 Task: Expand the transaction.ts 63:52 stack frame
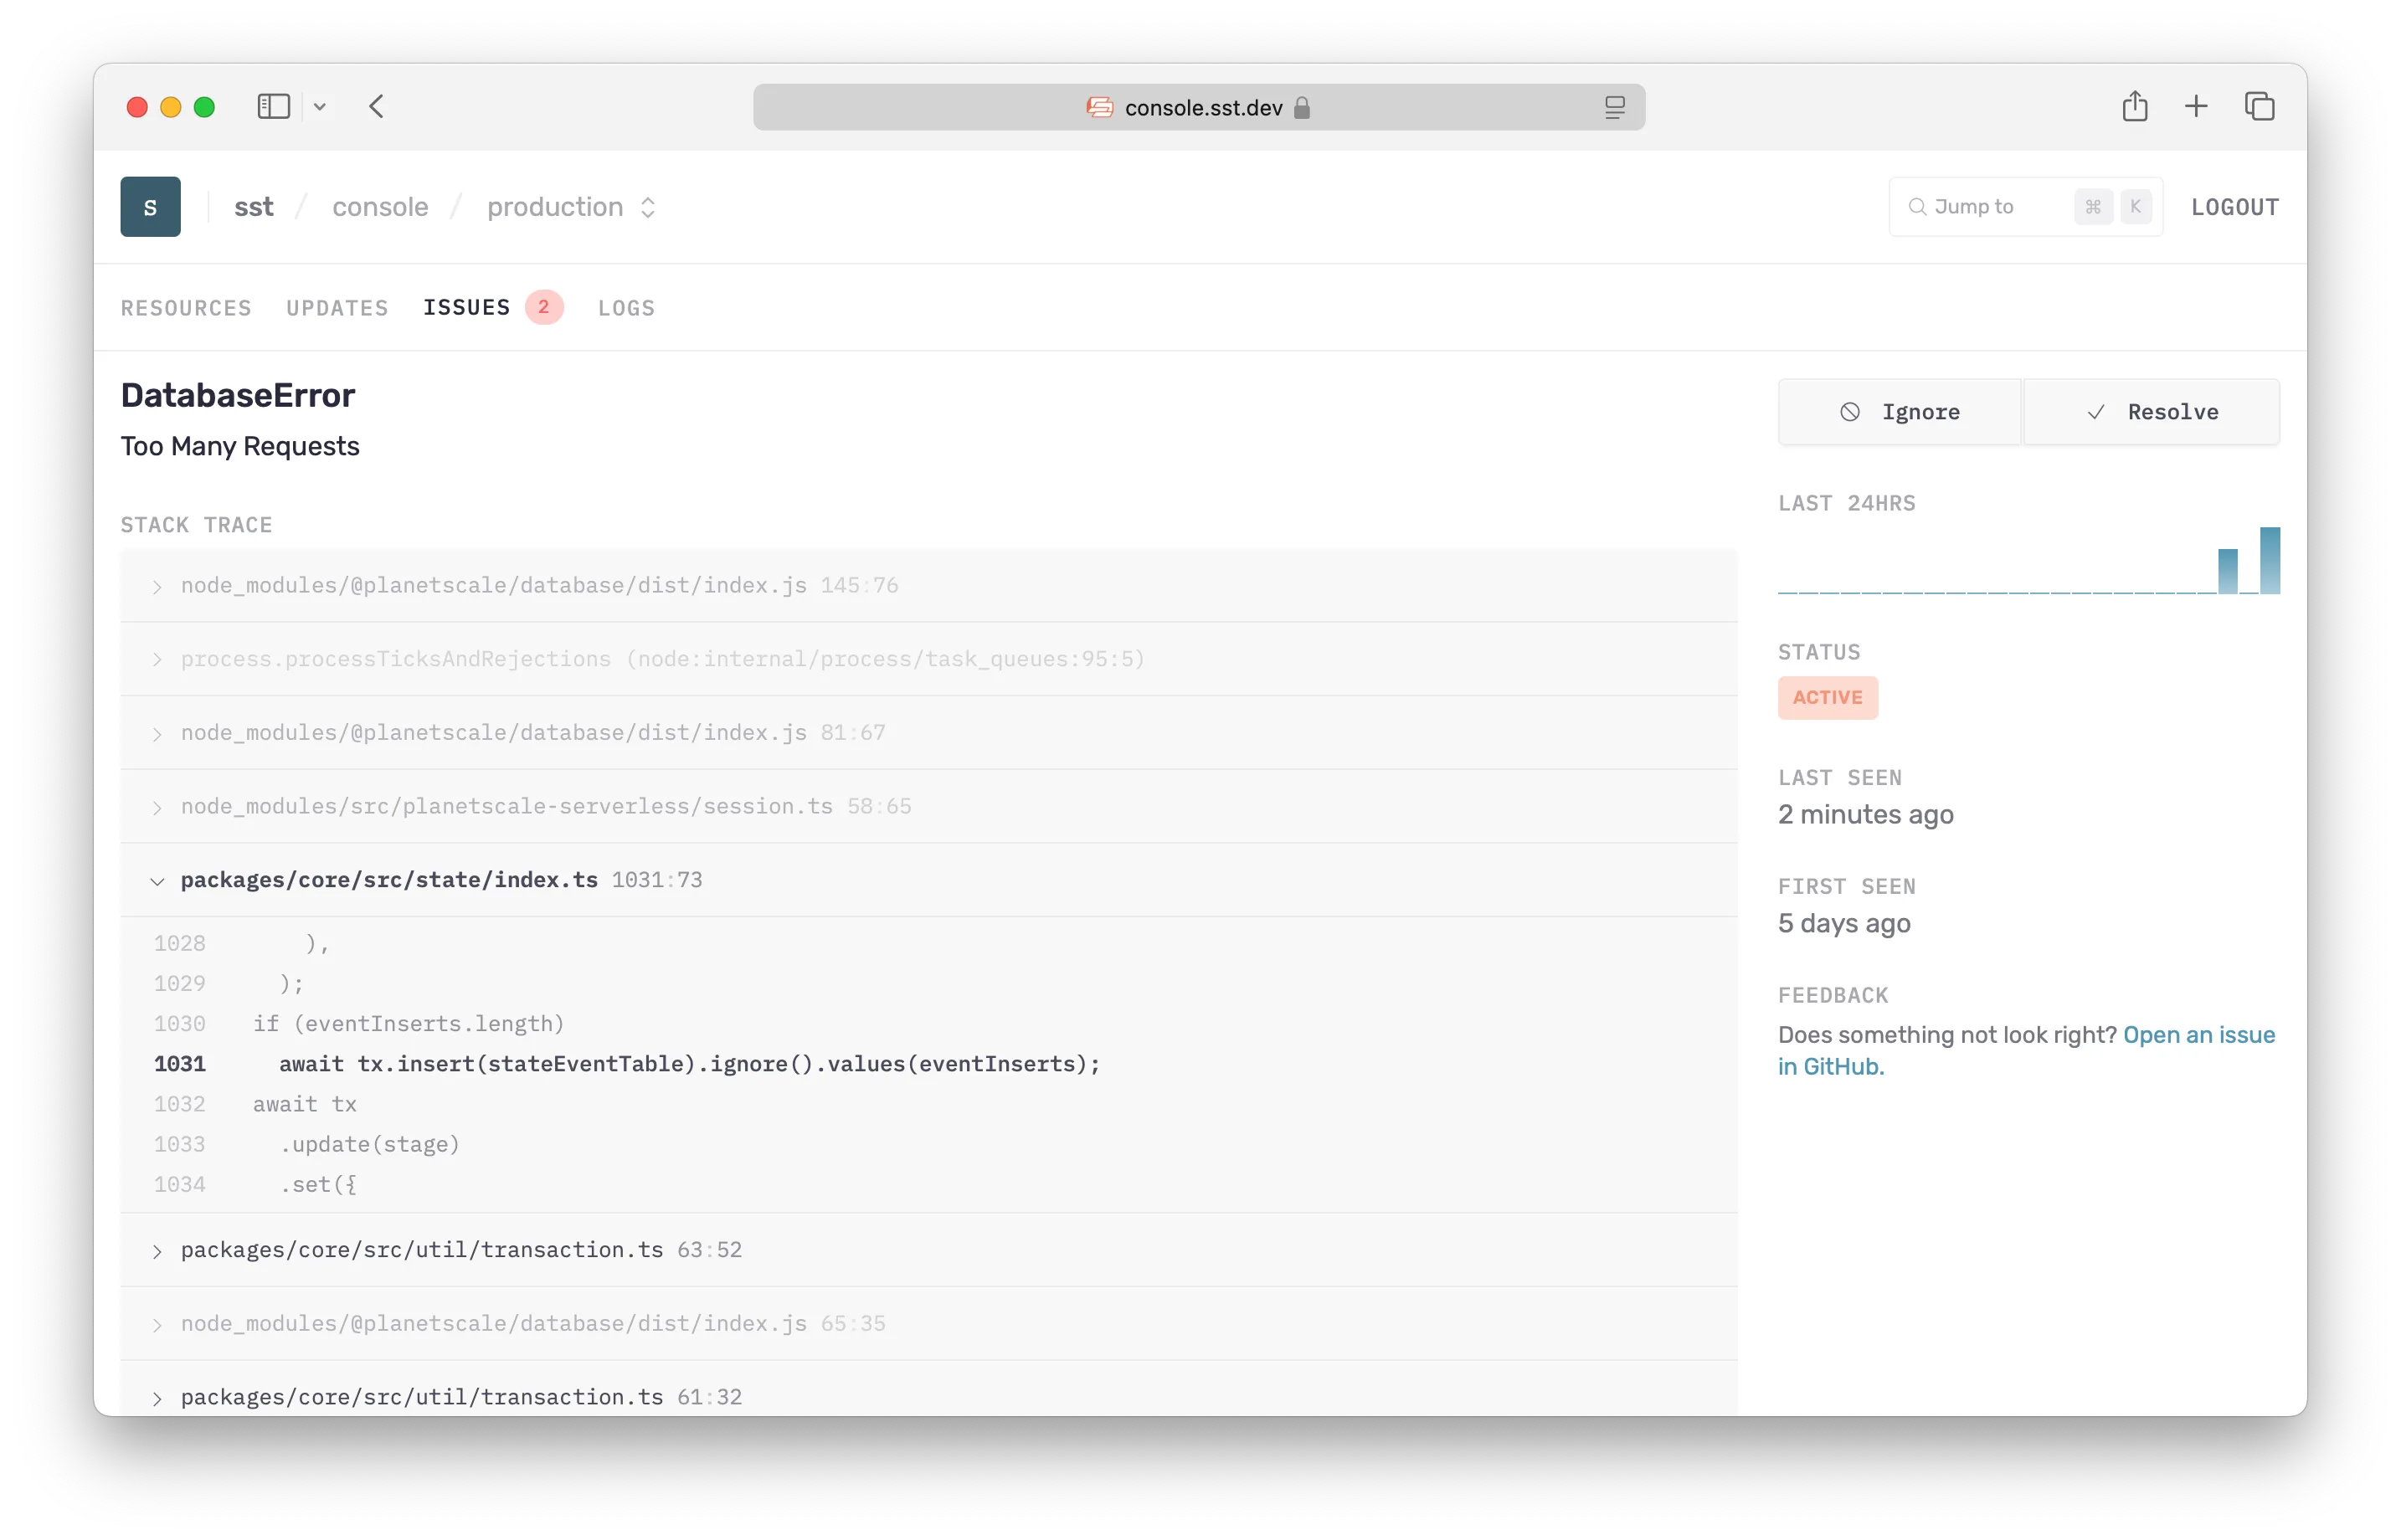point(928,1250)
